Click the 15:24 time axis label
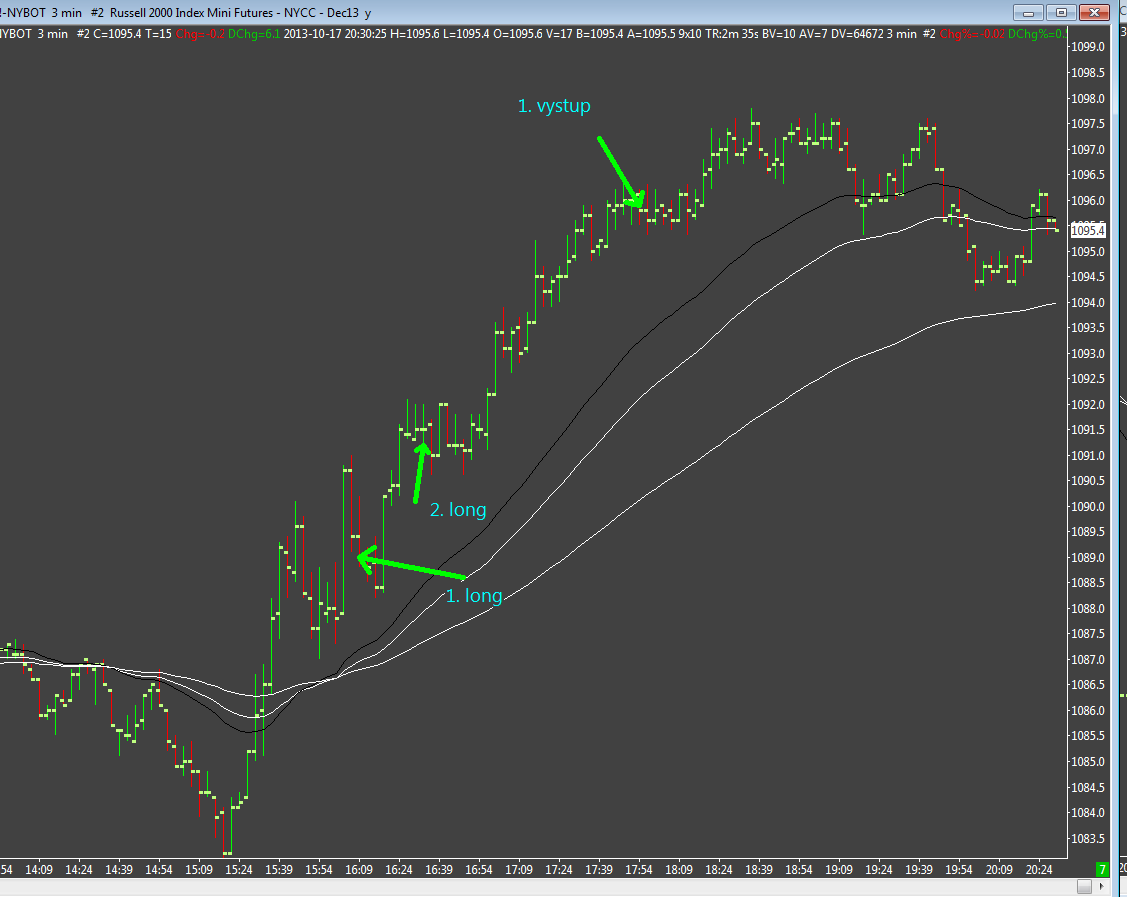 pos(239,870)
